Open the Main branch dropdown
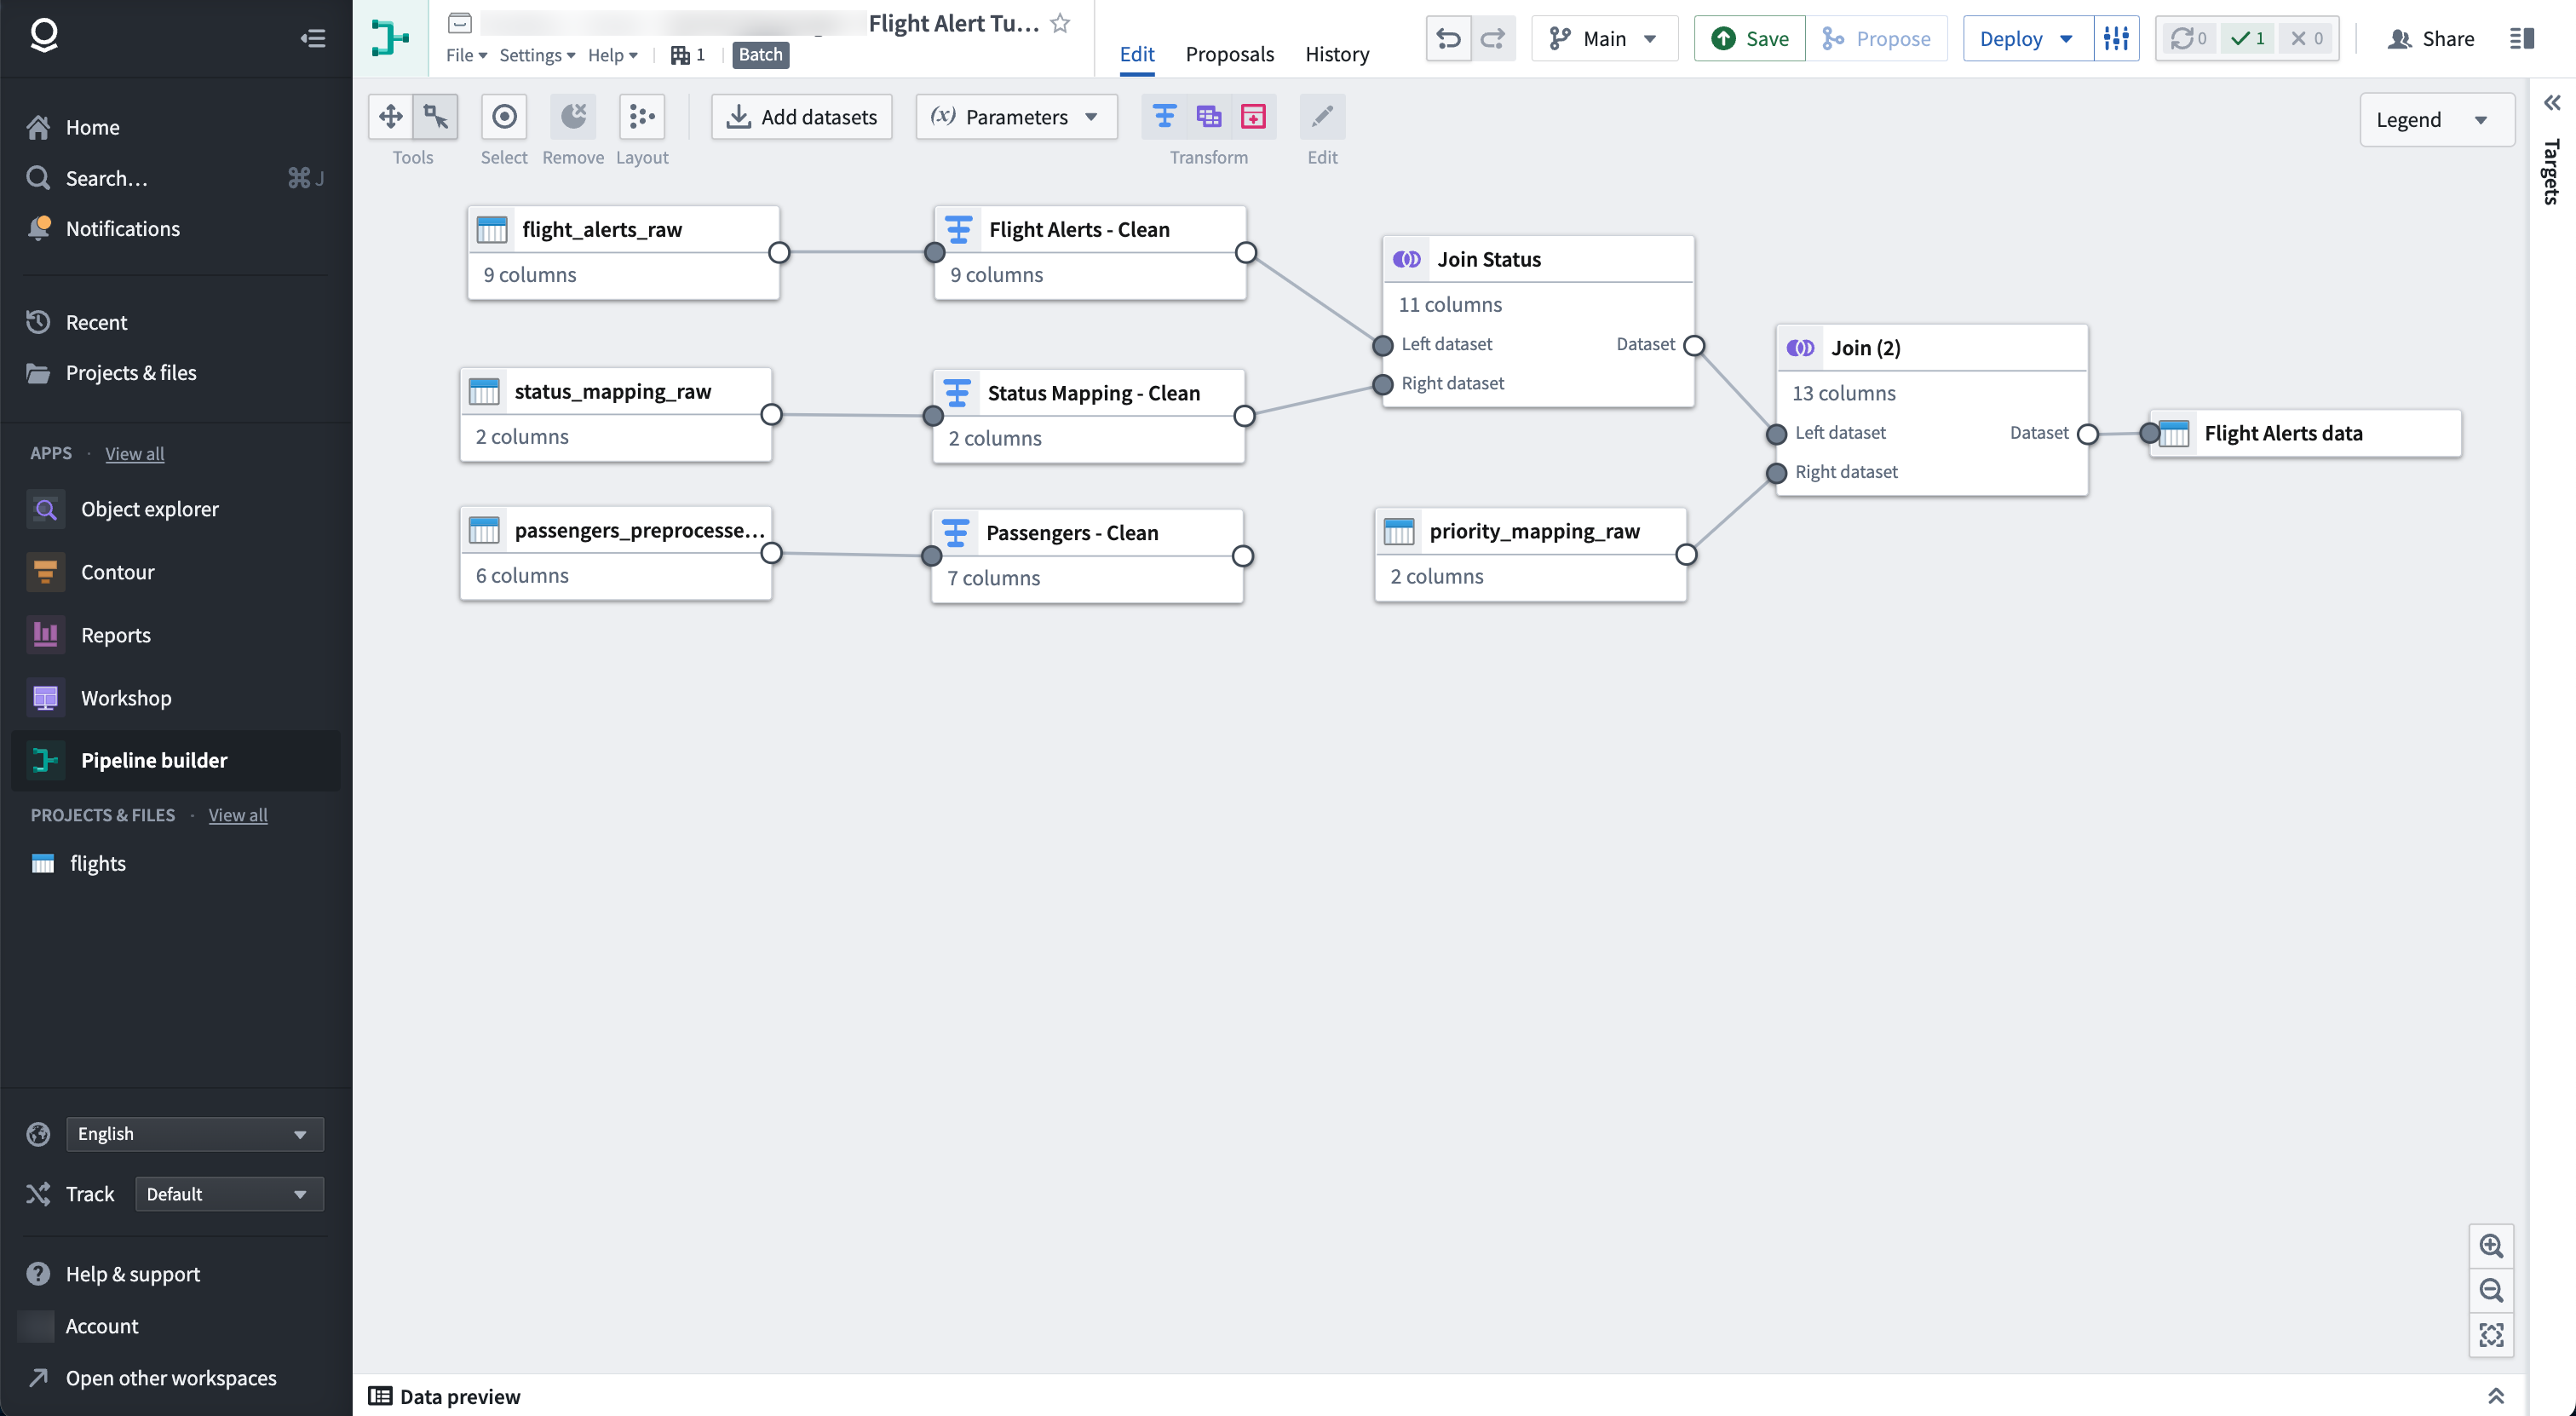 click(1604, 38)
